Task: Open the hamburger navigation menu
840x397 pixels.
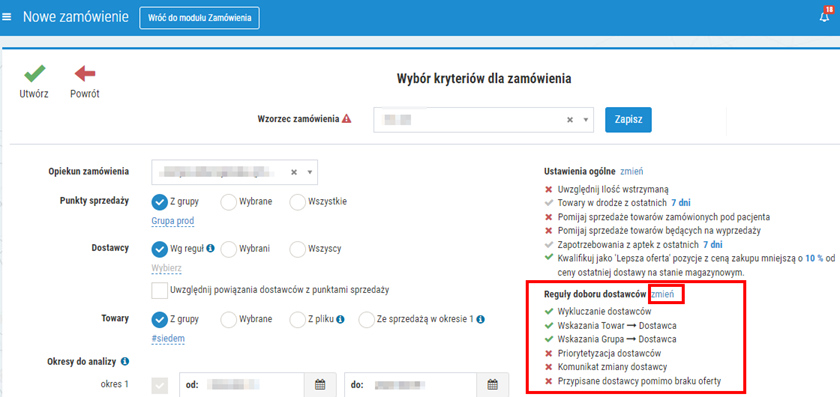Action: pos(6,17)
